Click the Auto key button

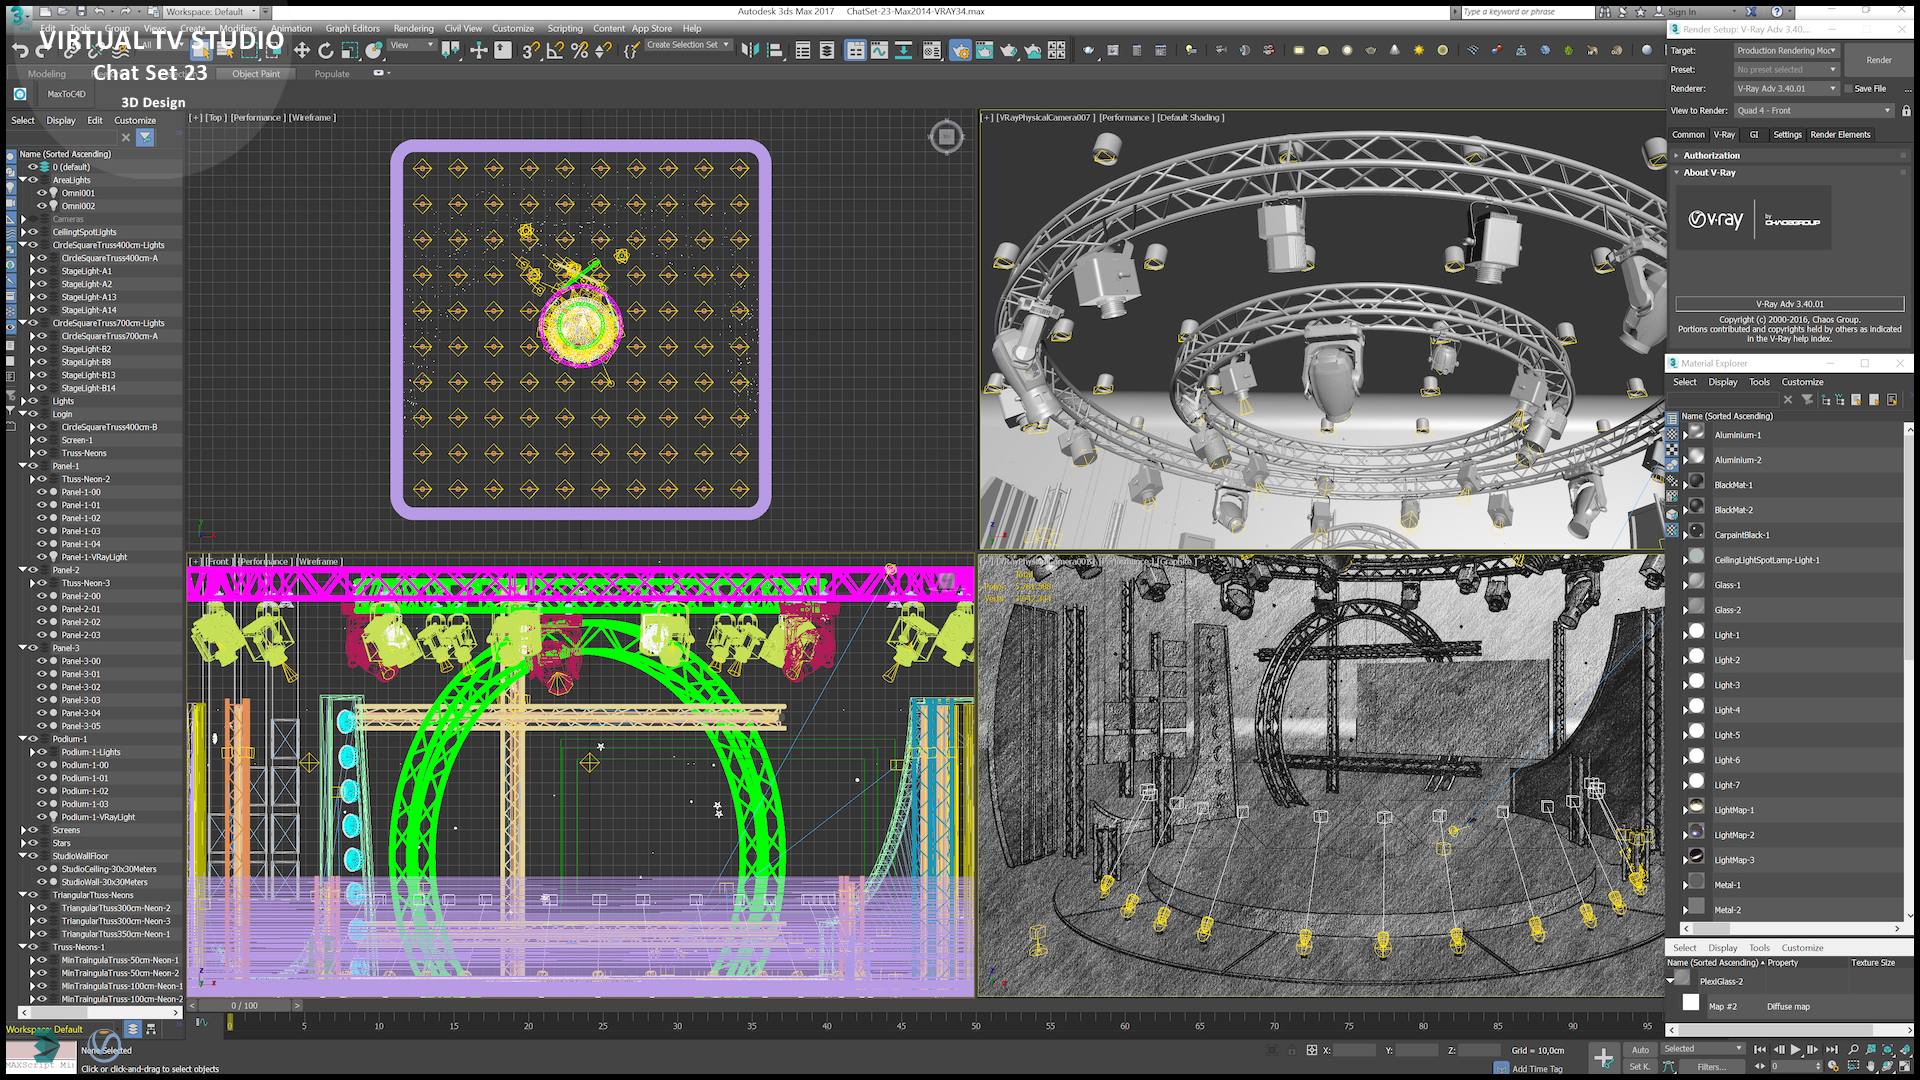[x=1640, y=1049]
